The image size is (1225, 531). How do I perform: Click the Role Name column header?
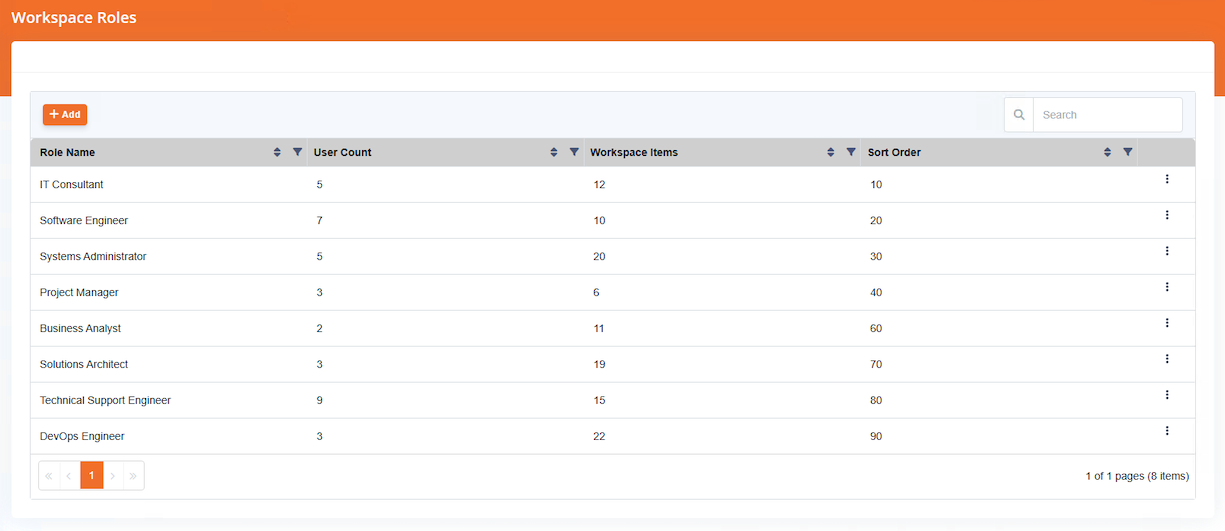68,152
